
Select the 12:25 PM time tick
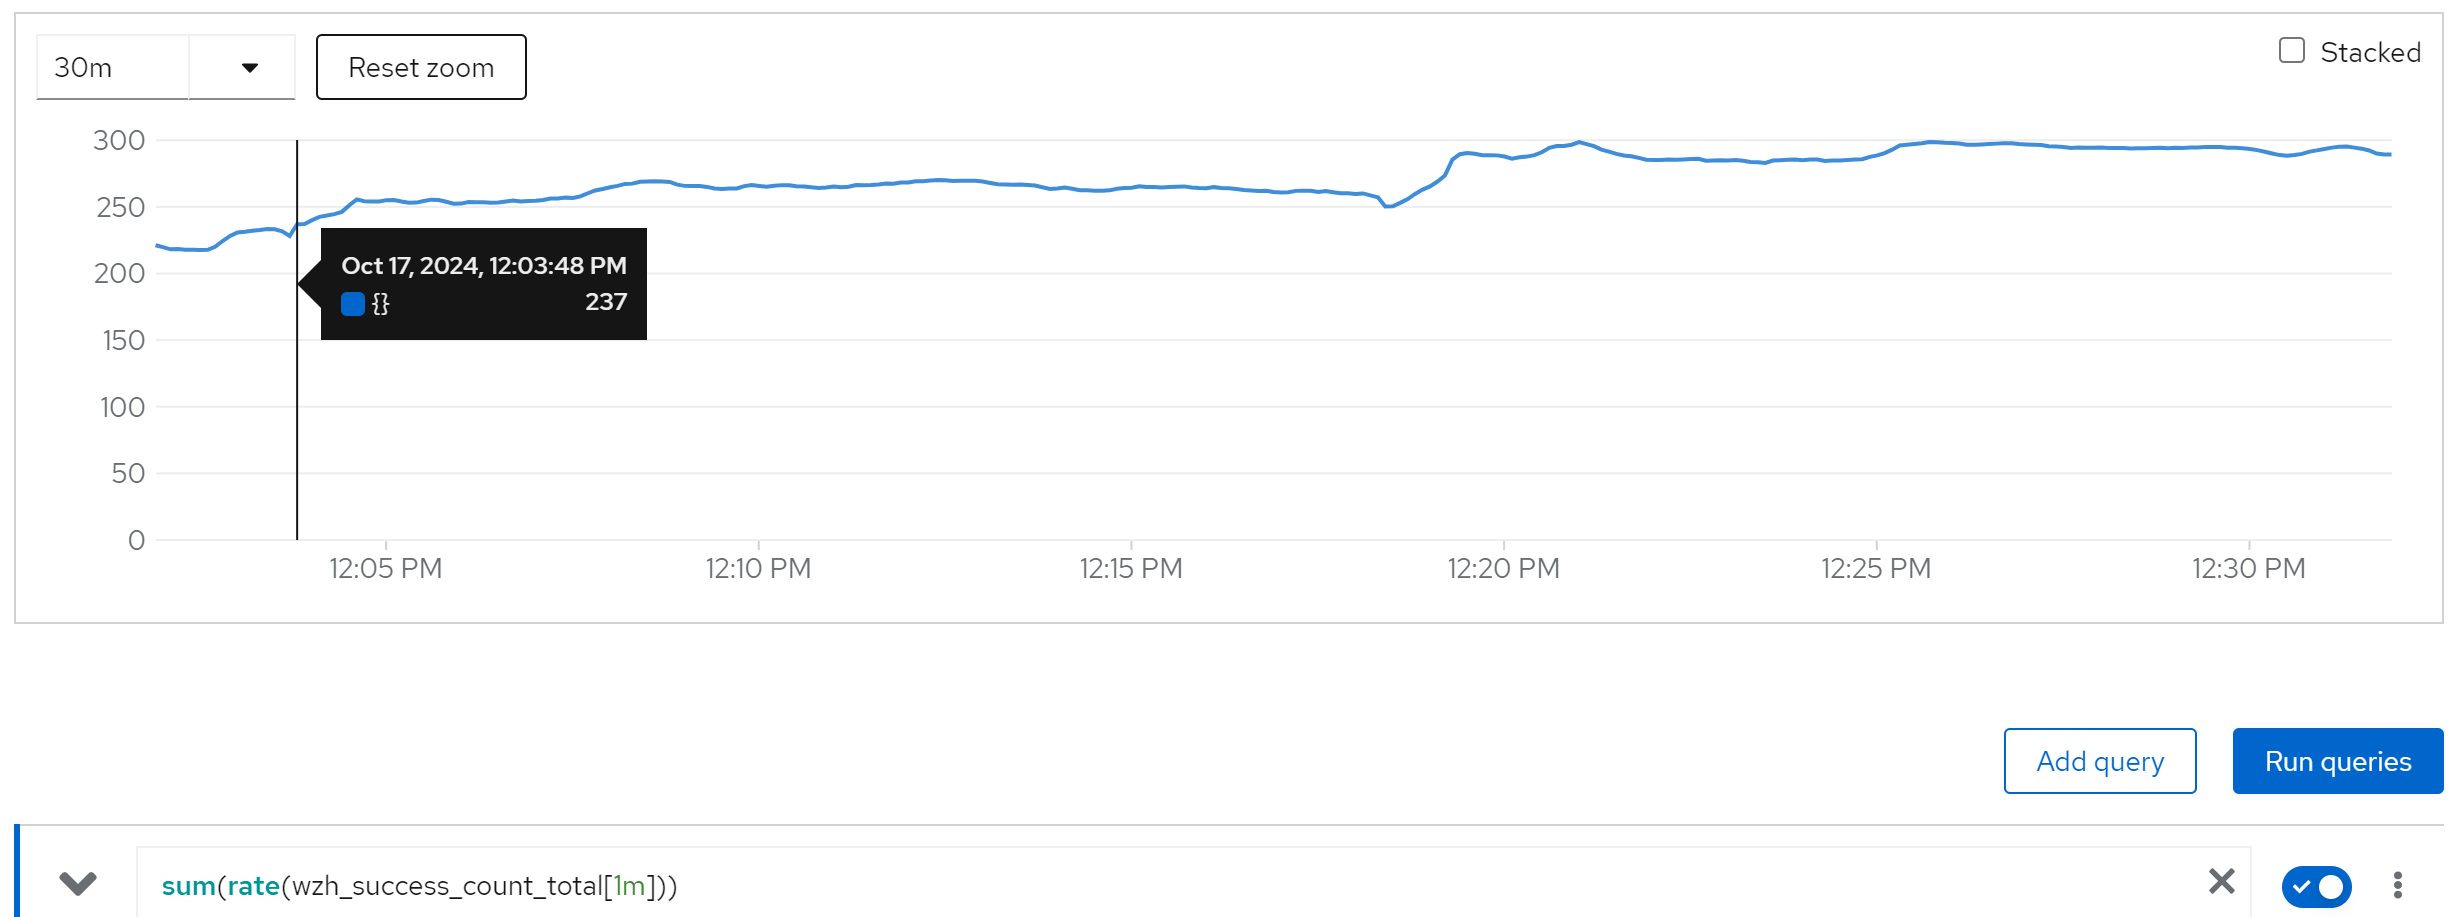coord(1876,568)
